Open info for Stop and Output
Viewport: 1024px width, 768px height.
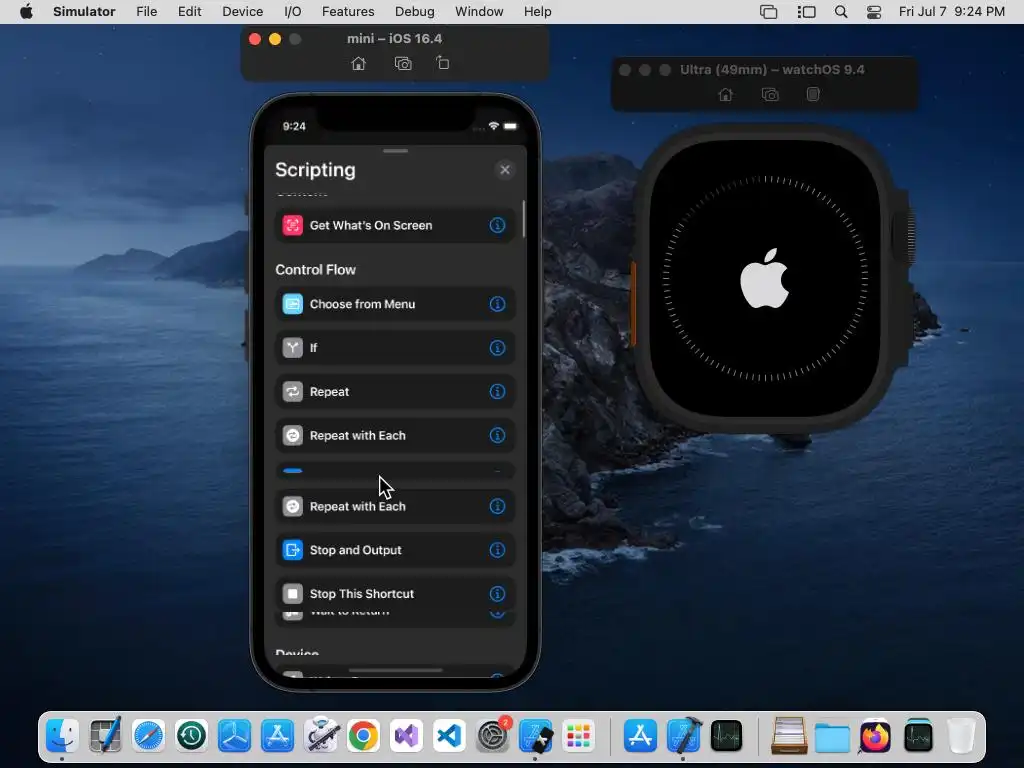click(x=497, y=550)
